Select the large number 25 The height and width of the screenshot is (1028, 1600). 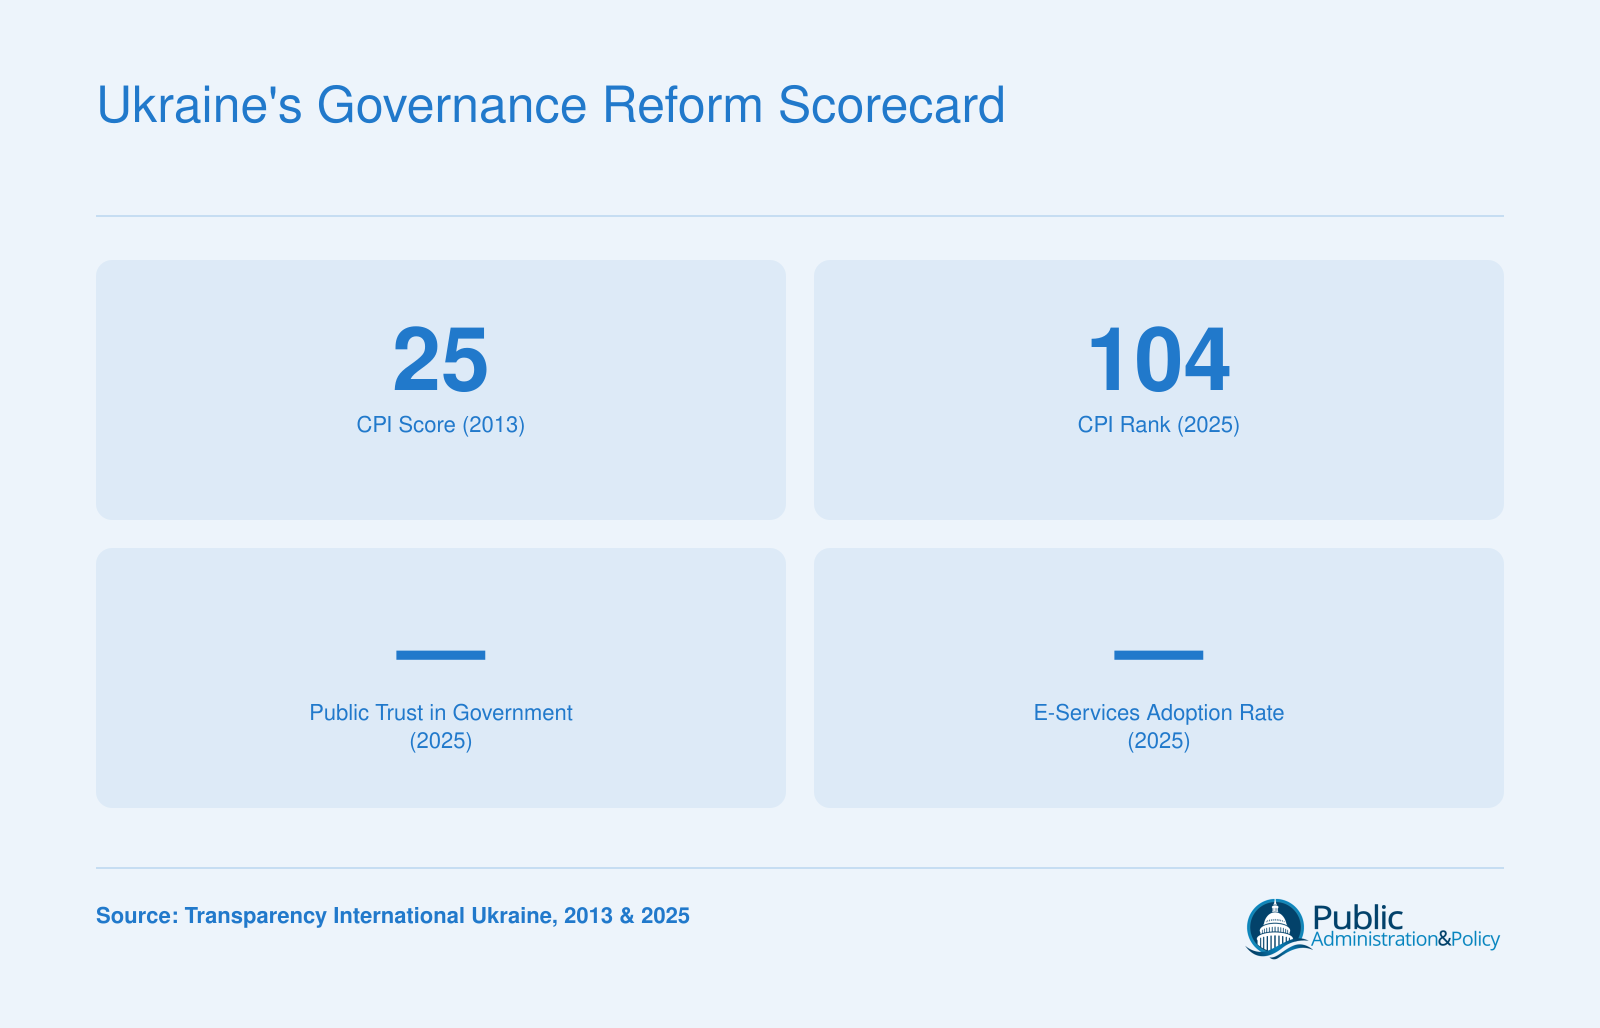(441, 360)
